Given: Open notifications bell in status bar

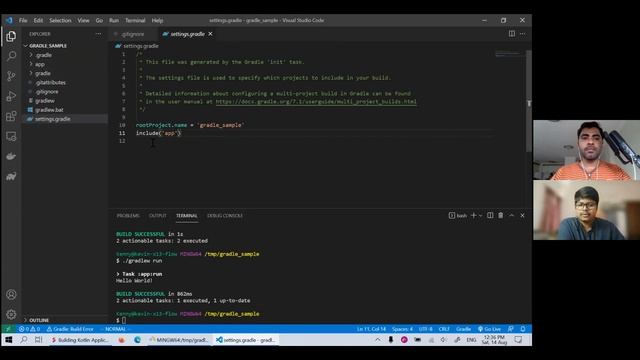Looking at the screenshot, I should pos(523,329).
